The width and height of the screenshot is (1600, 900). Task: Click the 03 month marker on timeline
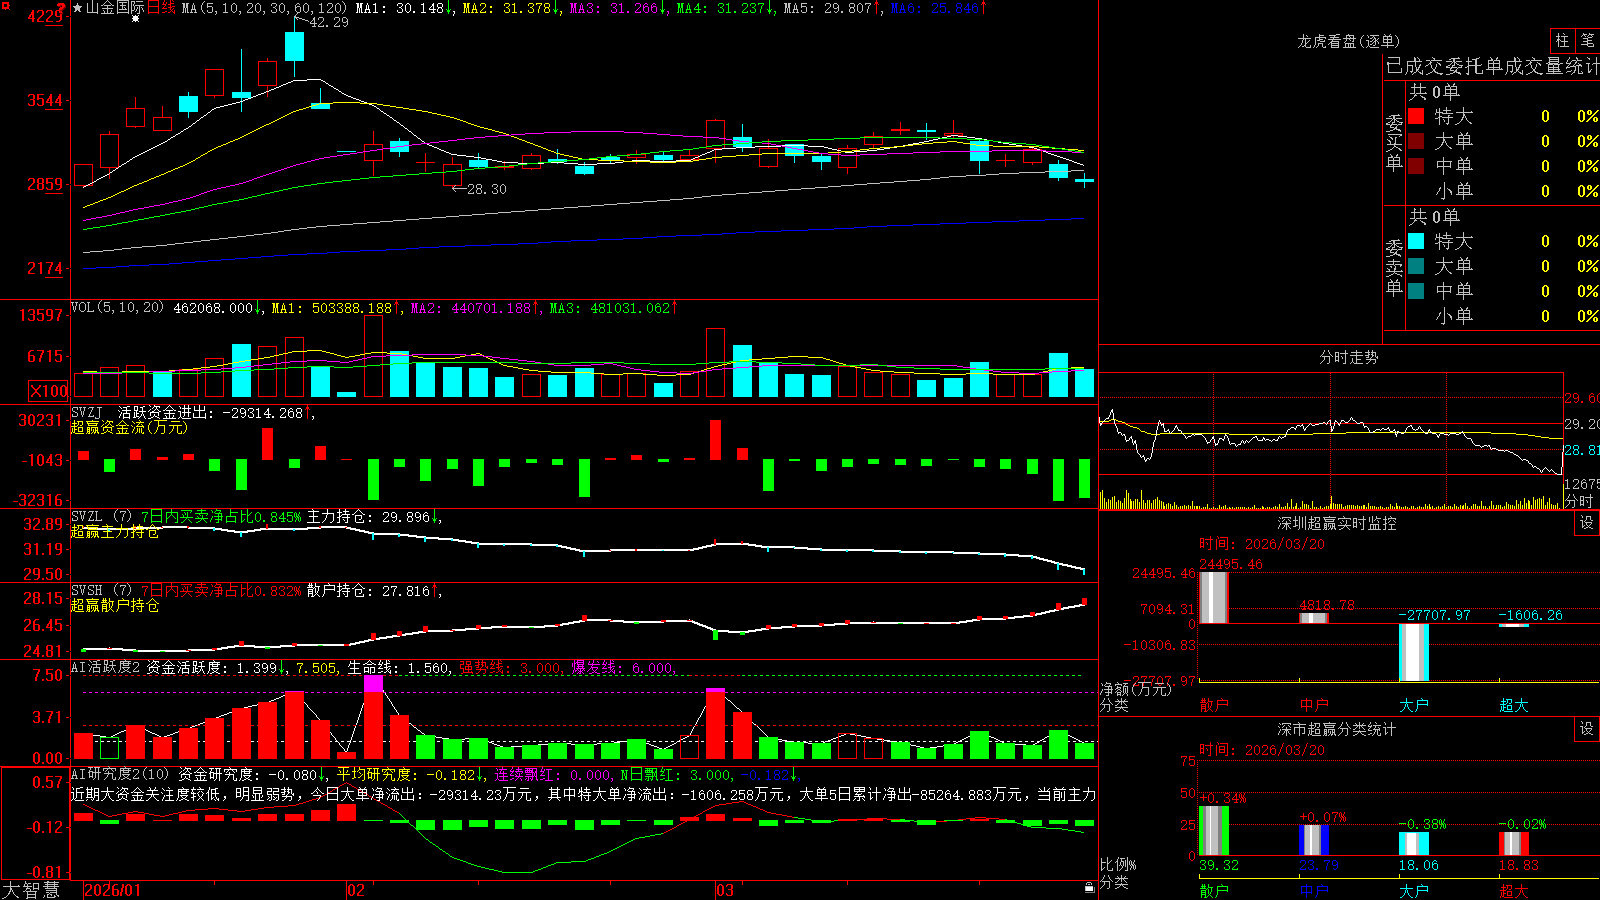click(725, 890)
